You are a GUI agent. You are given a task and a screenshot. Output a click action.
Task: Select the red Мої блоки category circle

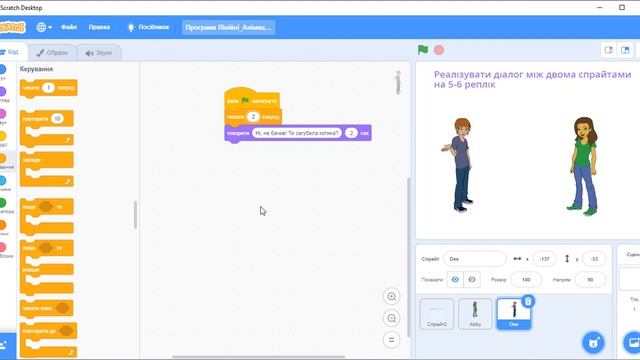tap(3, 247)
